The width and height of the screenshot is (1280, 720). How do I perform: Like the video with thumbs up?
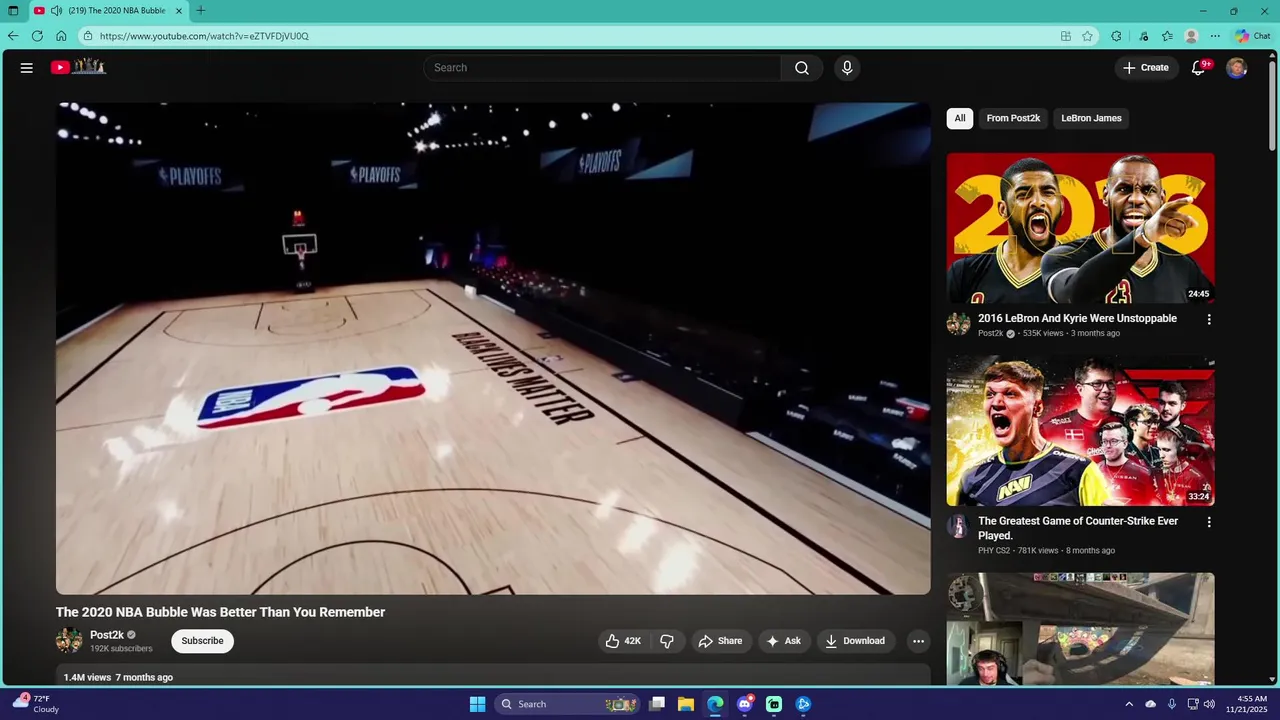click(623, 641)
